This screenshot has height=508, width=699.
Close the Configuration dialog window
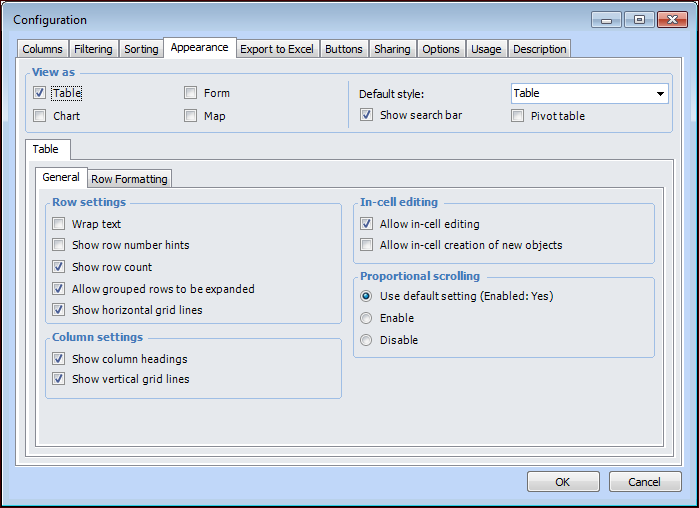669,19
